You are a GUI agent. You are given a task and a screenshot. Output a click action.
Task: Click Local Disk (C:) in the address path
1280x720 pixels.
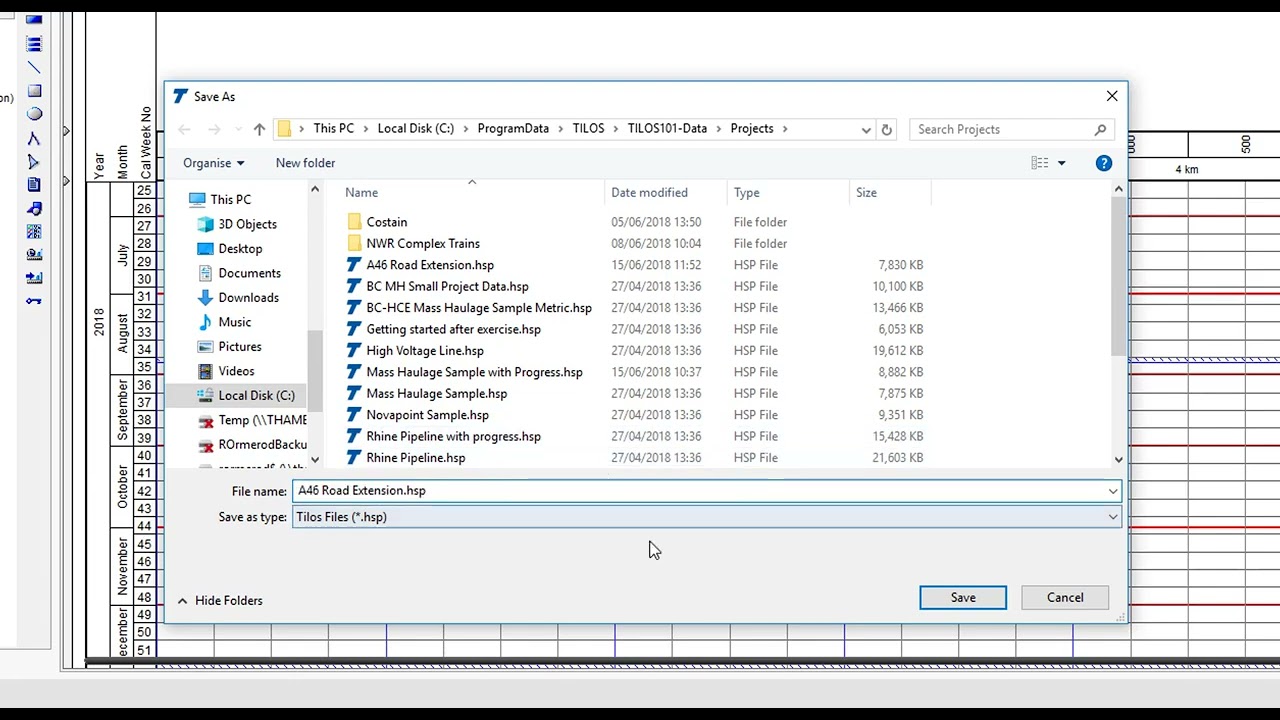(x=415, y=129)
